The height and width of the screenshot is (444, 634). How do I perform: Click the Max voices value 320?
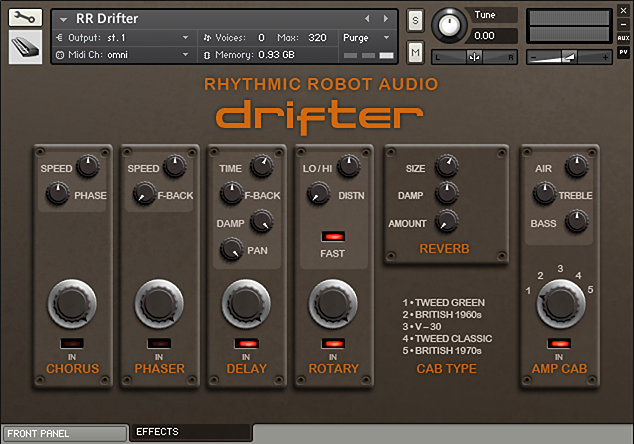[317, 38]
